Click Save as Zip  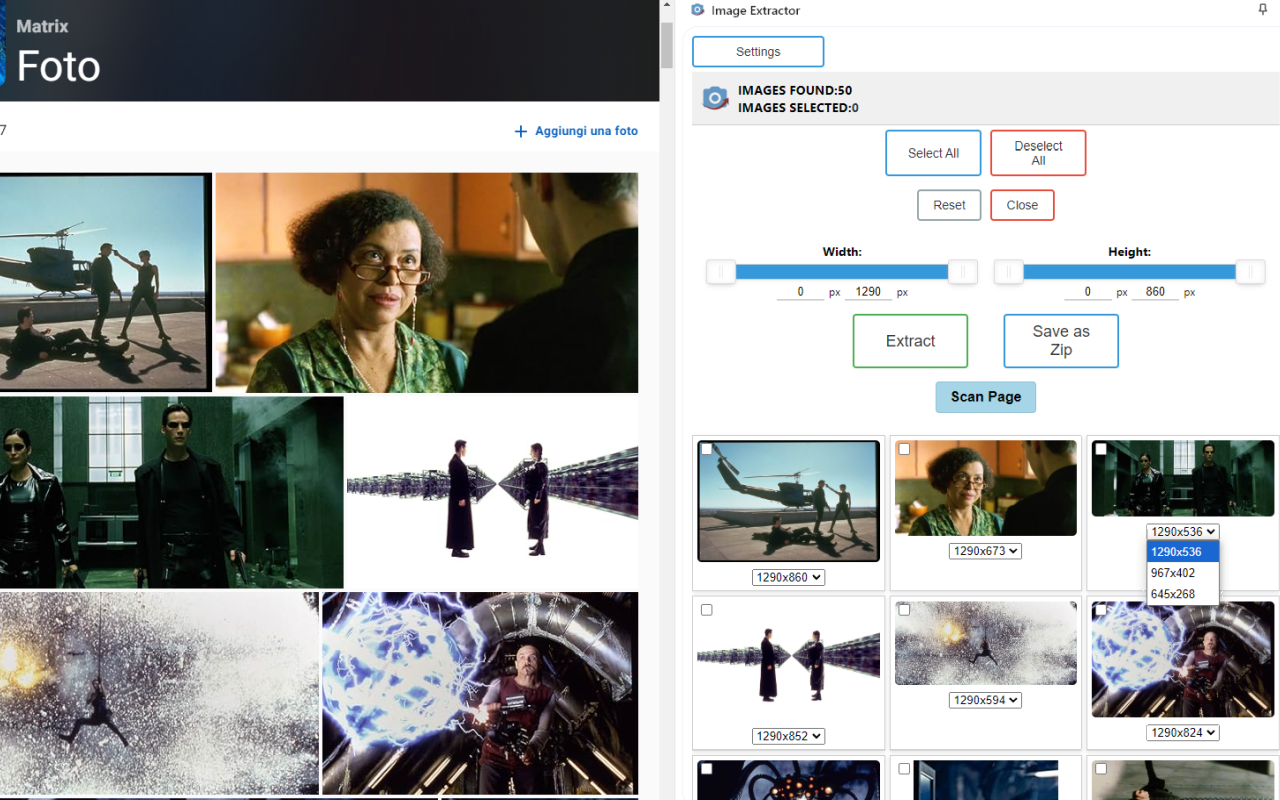point(1061,341)
